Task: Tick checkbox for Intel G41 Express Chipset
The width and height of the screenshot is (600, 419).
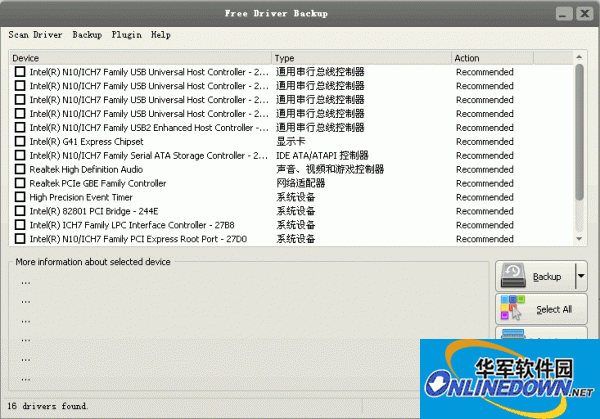Action: 20,141
